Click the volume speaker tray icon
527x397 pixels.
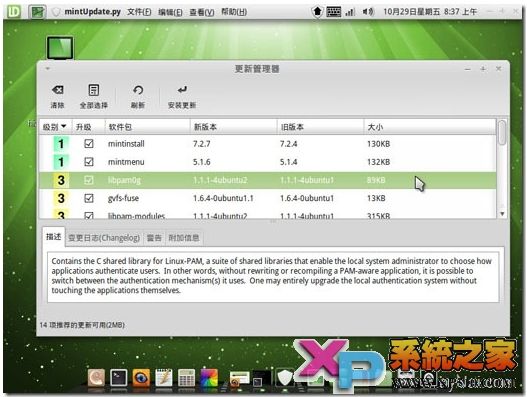(x=368, y=12)
